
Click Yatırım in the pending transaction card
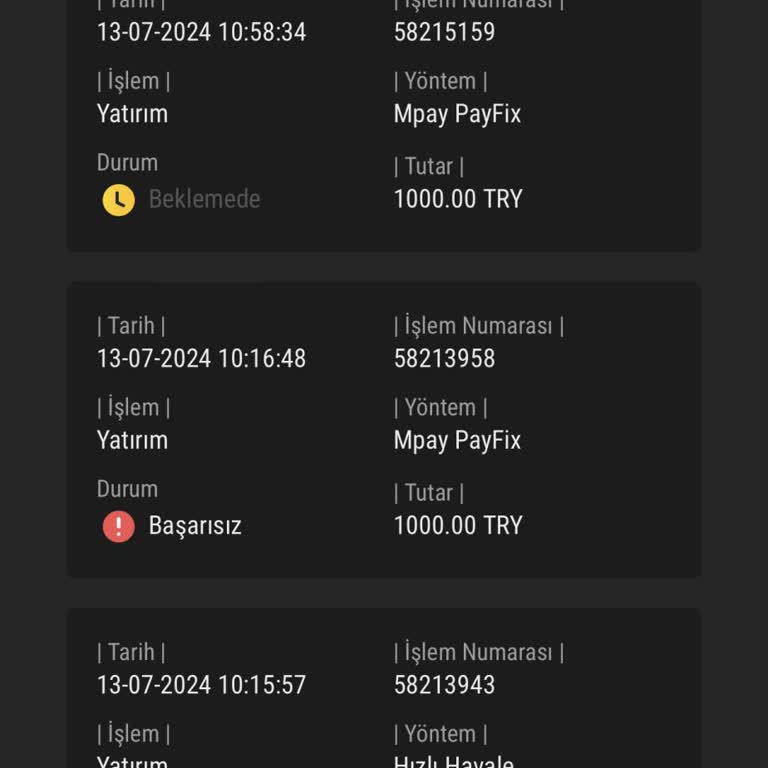coord(132,114)
